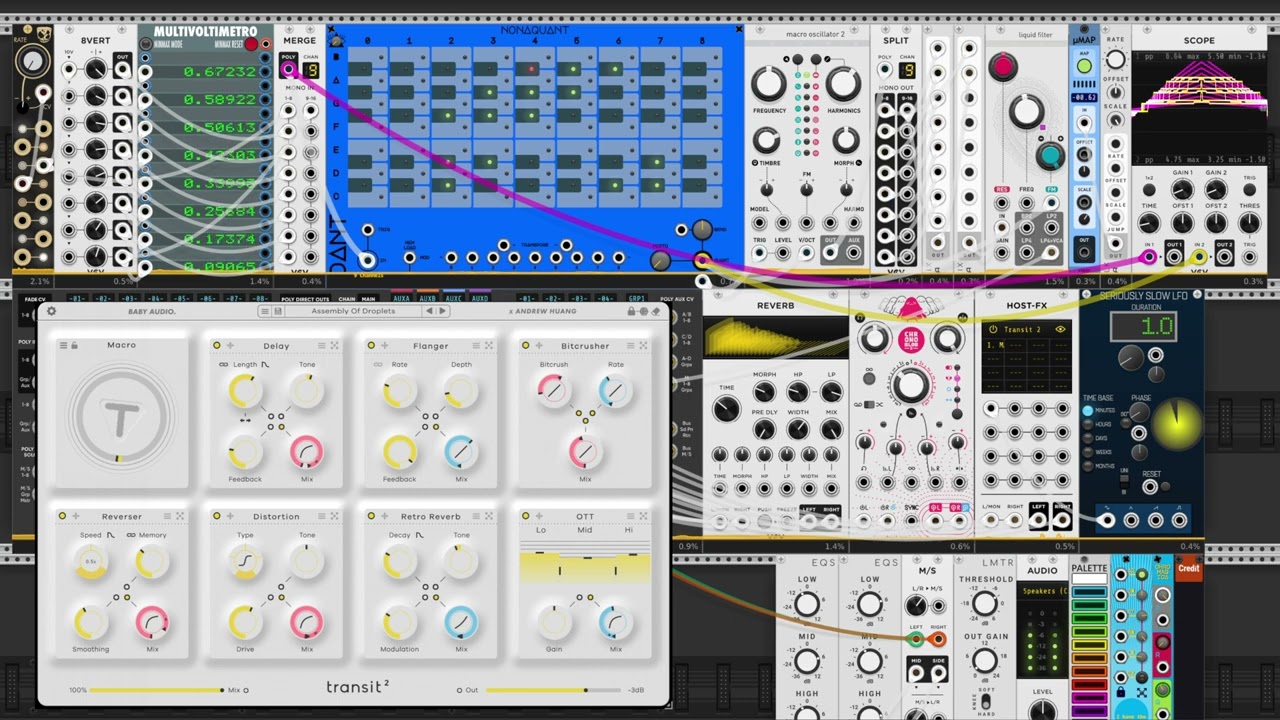
Task: Toggle the Reverser module power button
Action: point(62,516)
